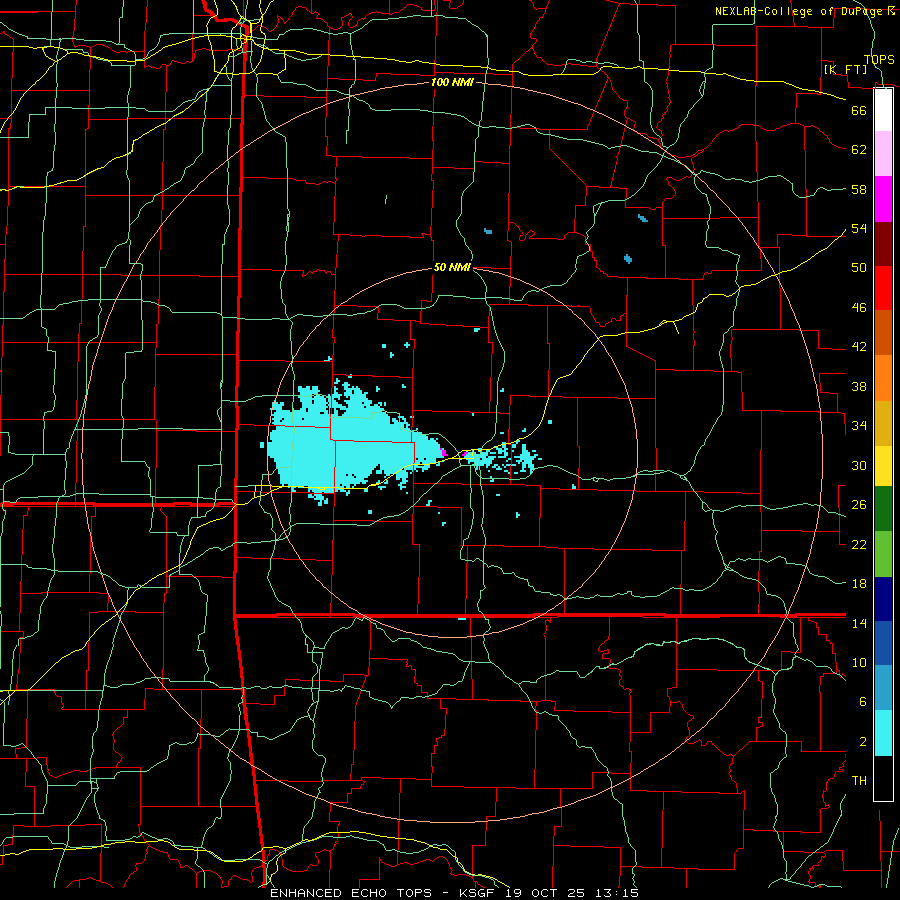Click the 2 legend value
This screenshot has height=900, width=900.
(863, 742)
